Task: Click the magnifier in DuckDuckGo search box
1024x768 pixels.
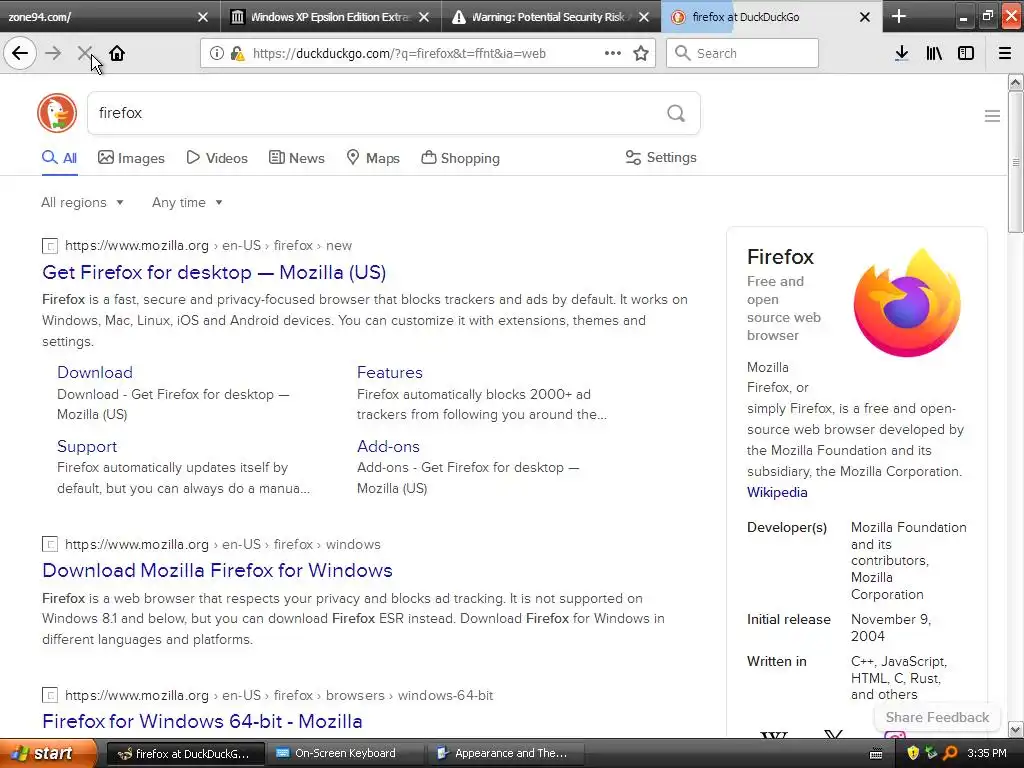Action: 676,113
